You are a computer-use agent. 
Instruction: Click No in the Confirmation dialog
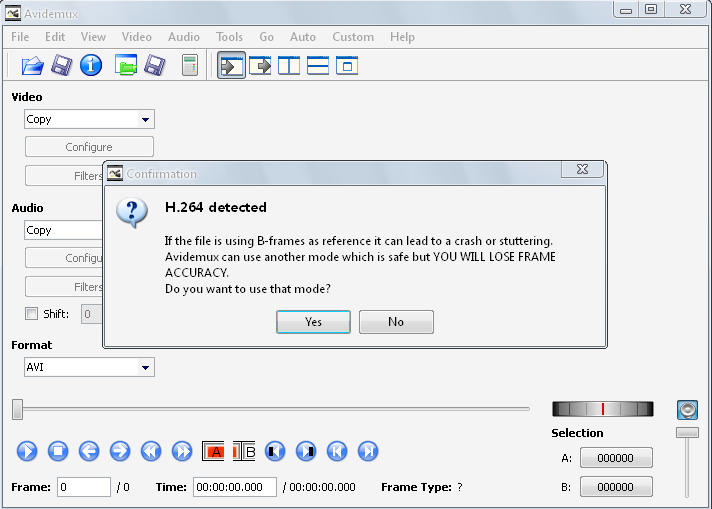[396, 322]
